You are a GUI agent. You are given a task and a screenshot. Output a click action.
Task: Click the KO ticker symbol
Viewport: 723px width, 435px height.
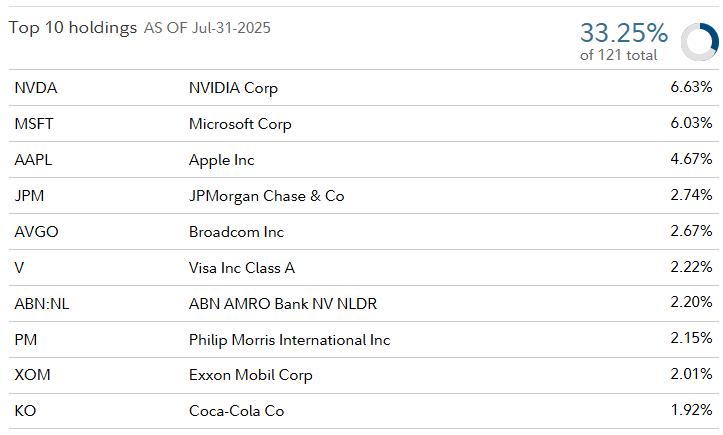pos(25,411)
